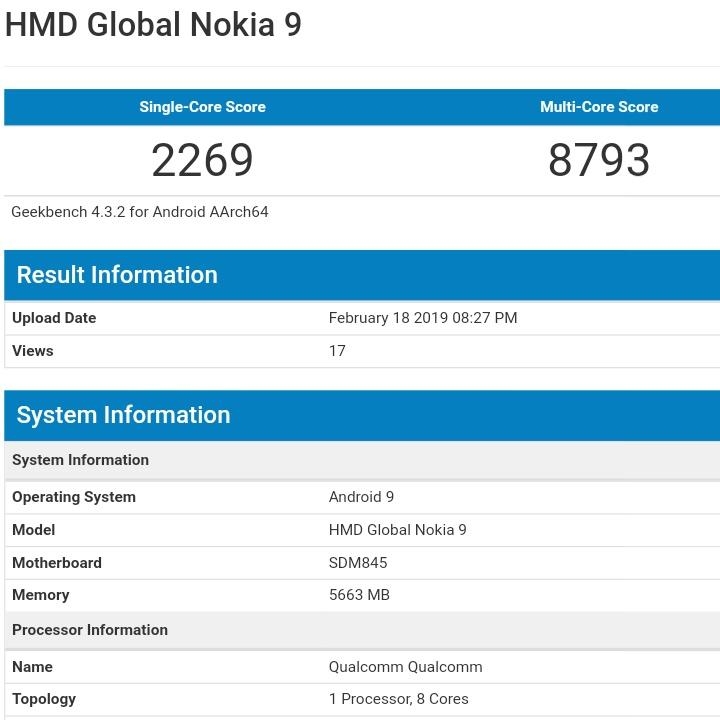
Task: Click the Processor Information subheader row
Action: click(x=362, y=630)
